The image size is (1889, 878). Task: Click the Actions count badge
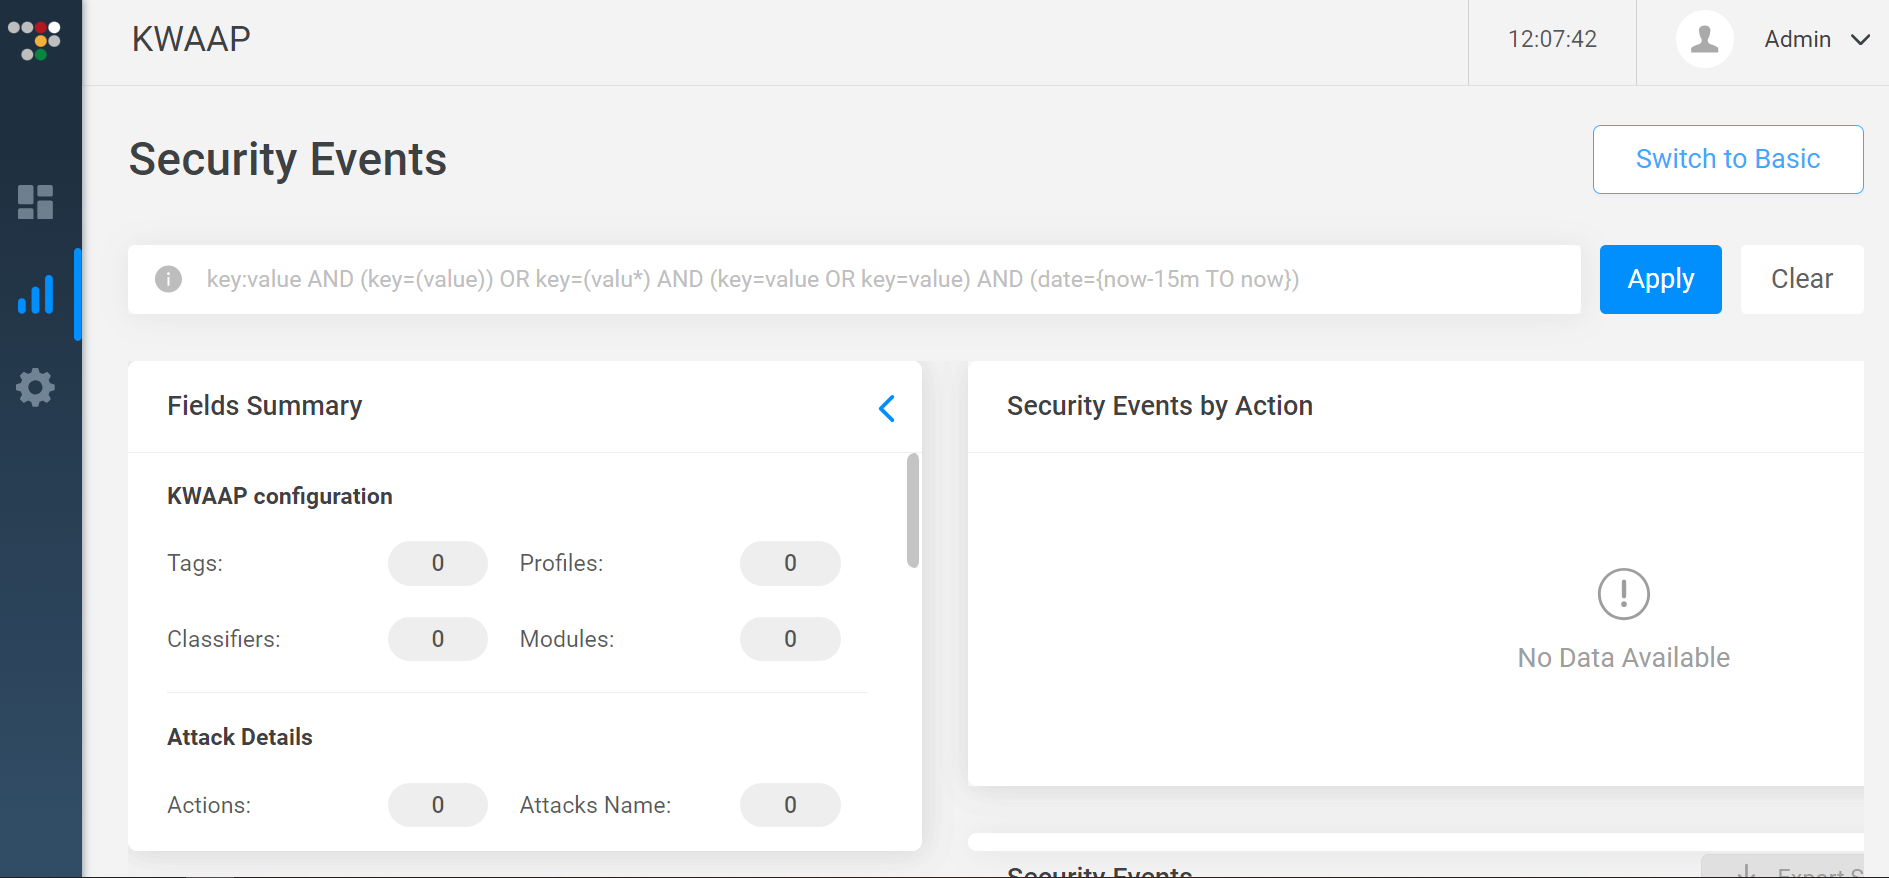click(438, 805)
